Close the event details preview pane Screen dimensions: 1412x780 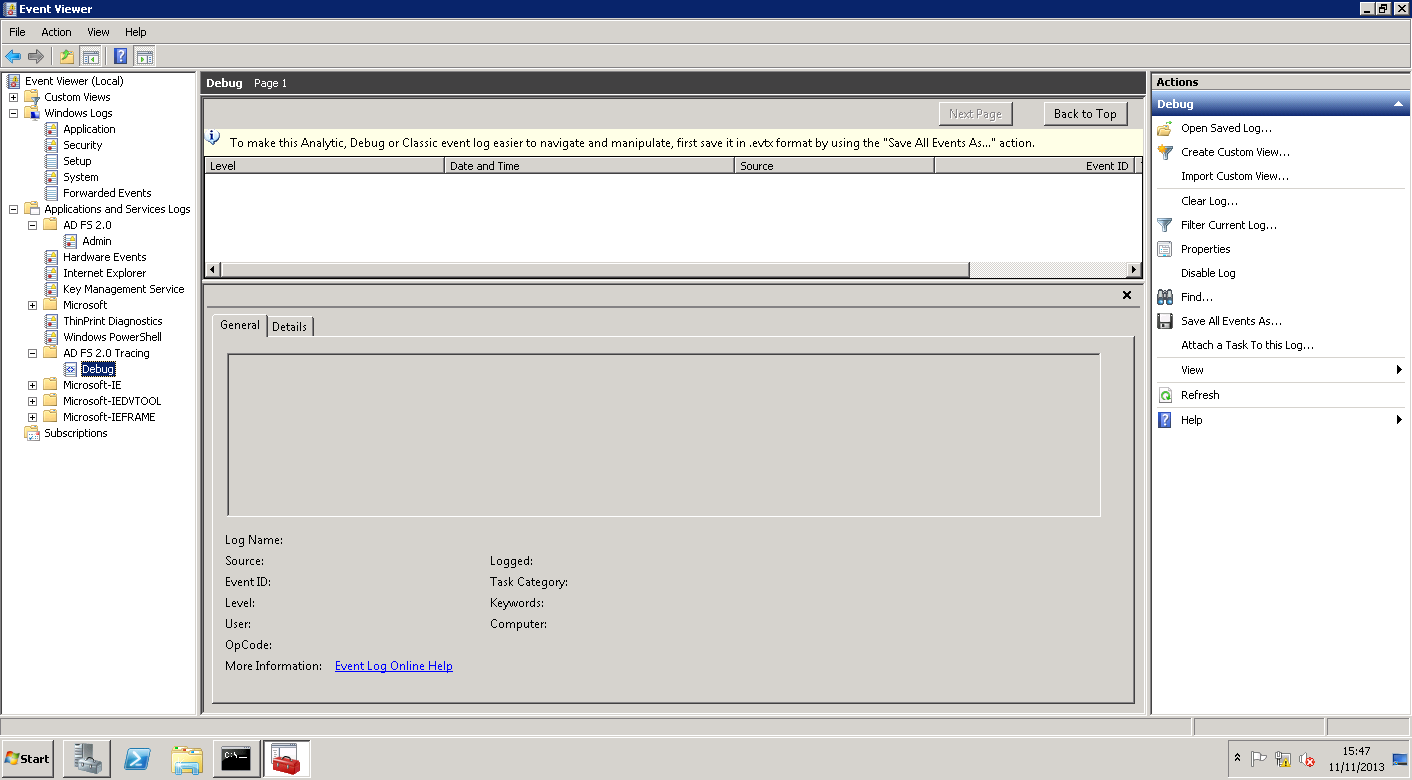point(1127,295)
